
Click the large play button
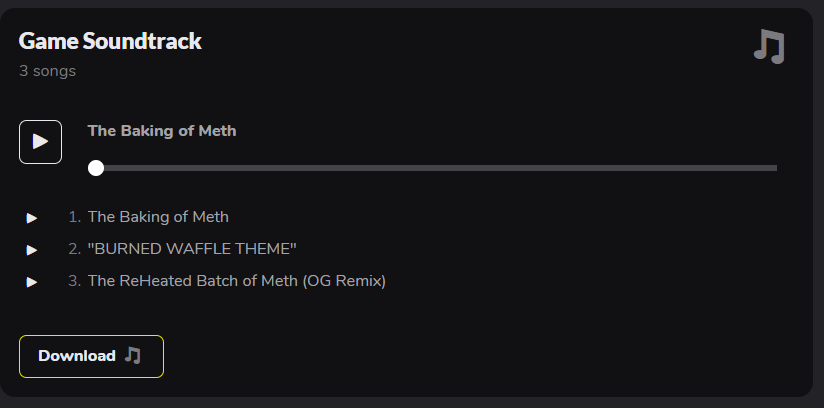(x=40, y=142)
